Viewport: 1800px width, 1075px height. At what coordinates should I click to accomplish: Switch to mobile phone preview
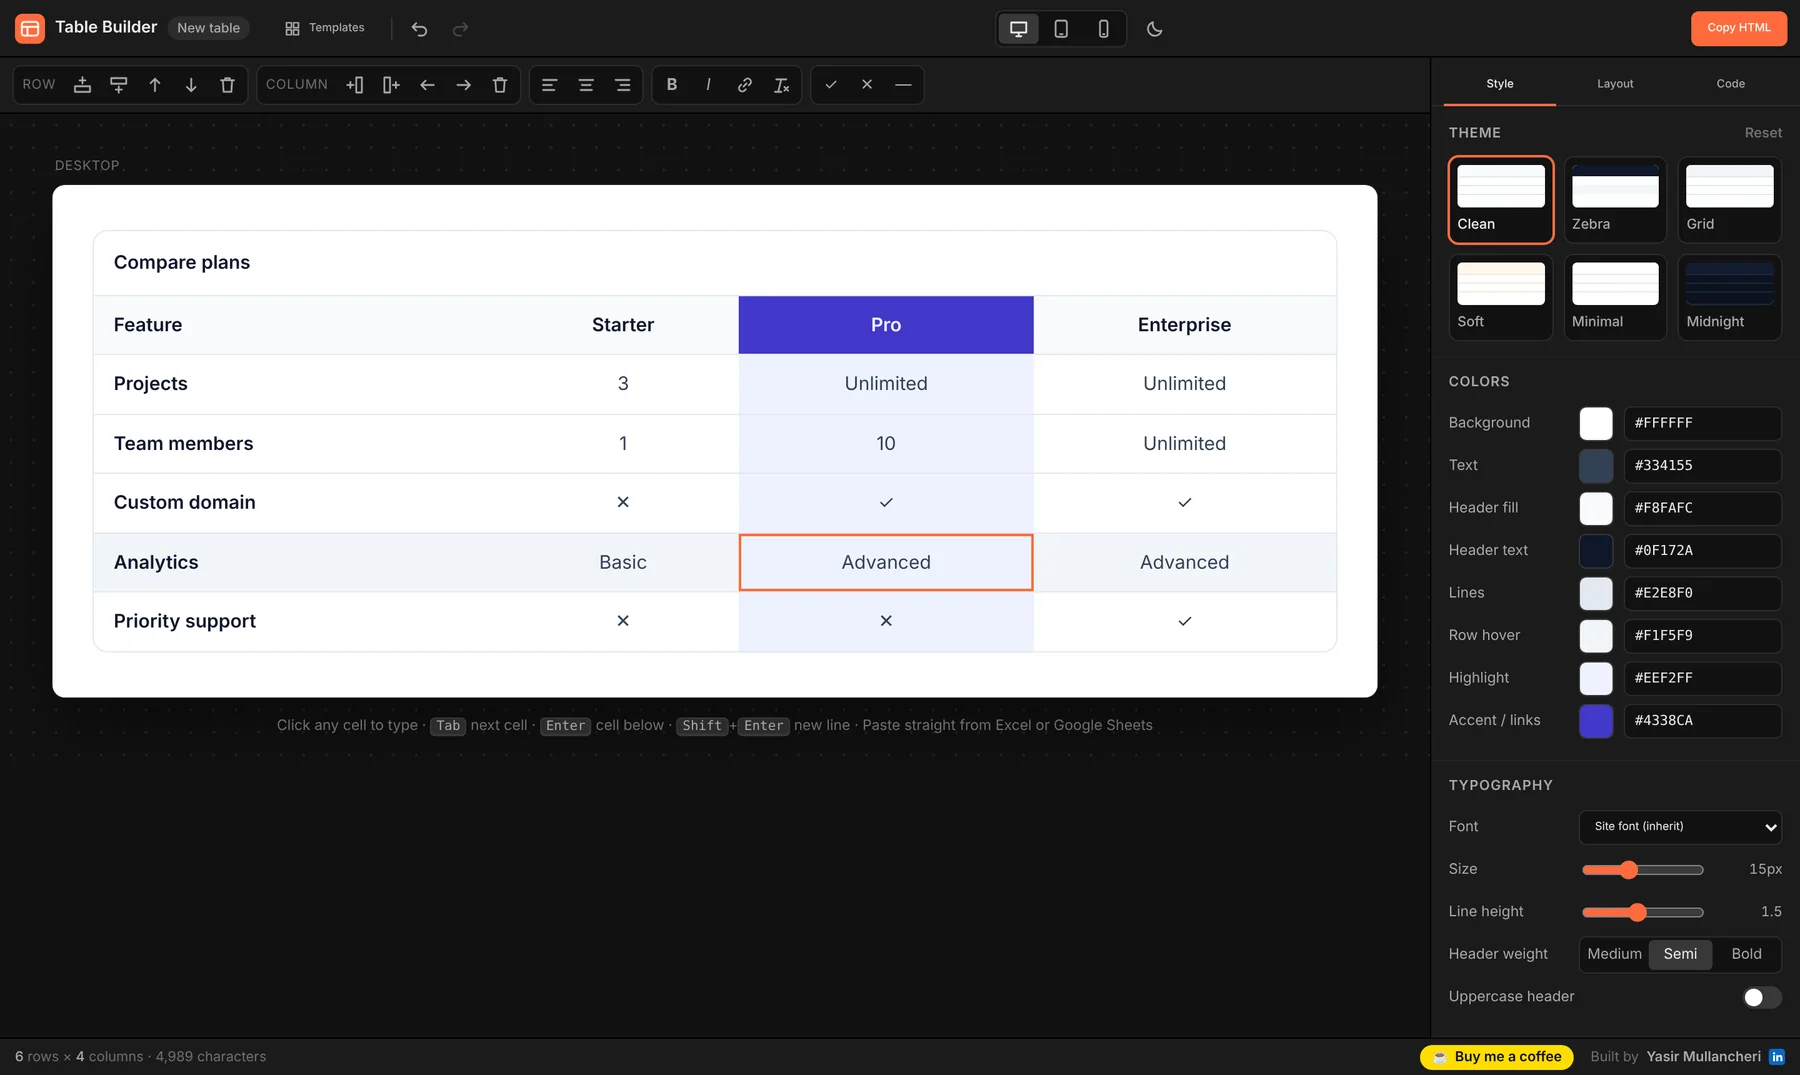pyautogui.click(x=1103, y=29)
